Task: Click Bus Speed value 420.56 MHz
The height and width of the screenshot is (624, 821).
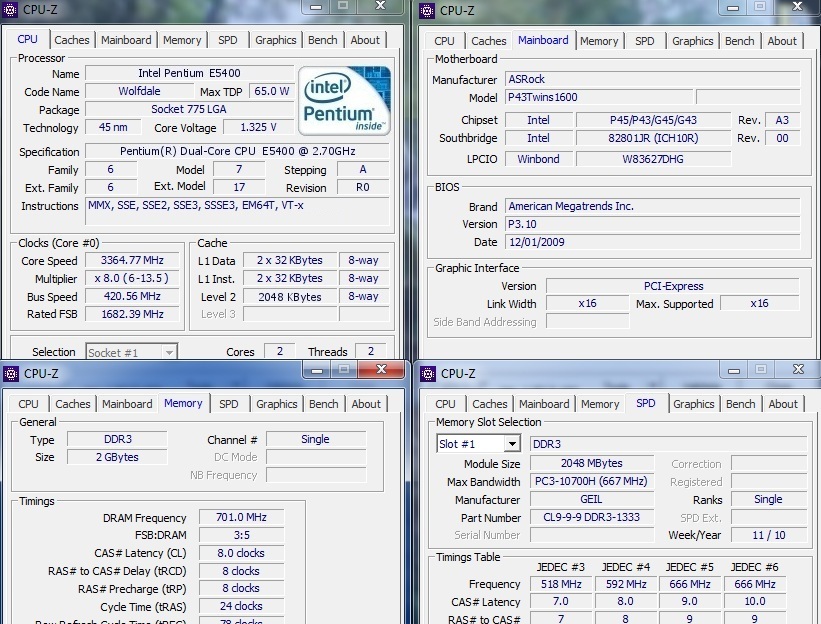Action: pyautogui.click(x=132, y=296)
